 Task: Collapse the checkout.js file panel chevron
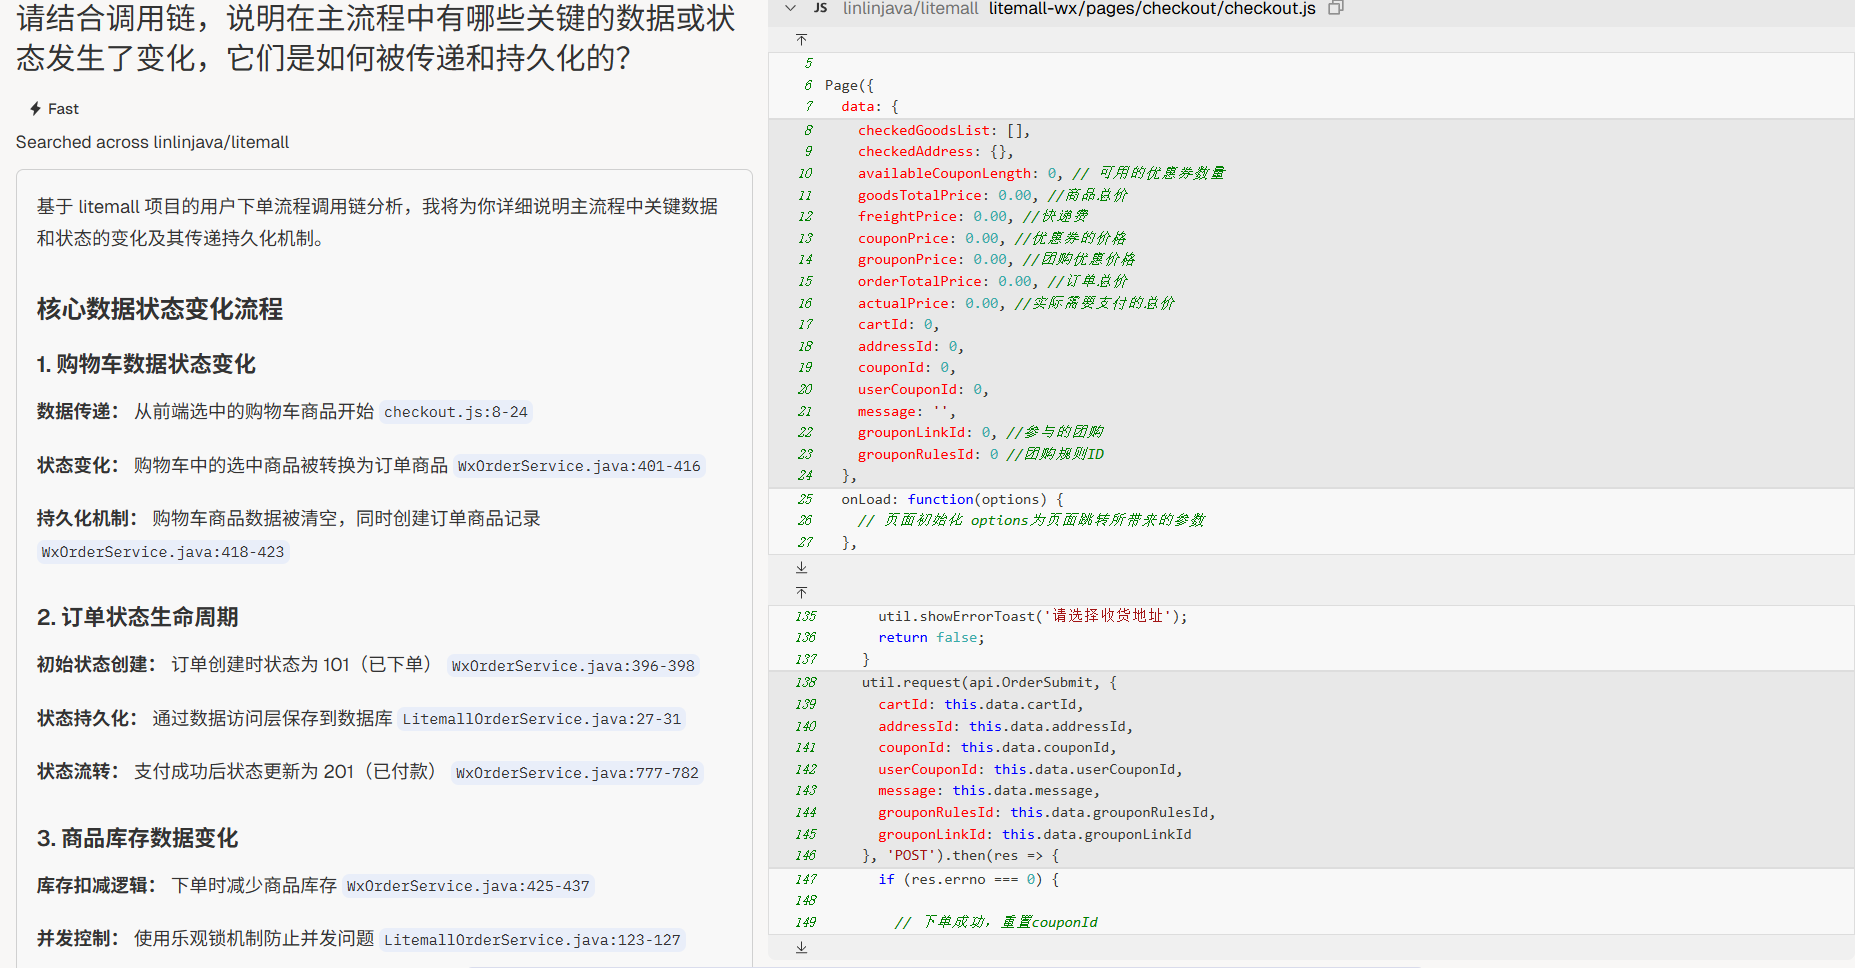tap(790, 8)
